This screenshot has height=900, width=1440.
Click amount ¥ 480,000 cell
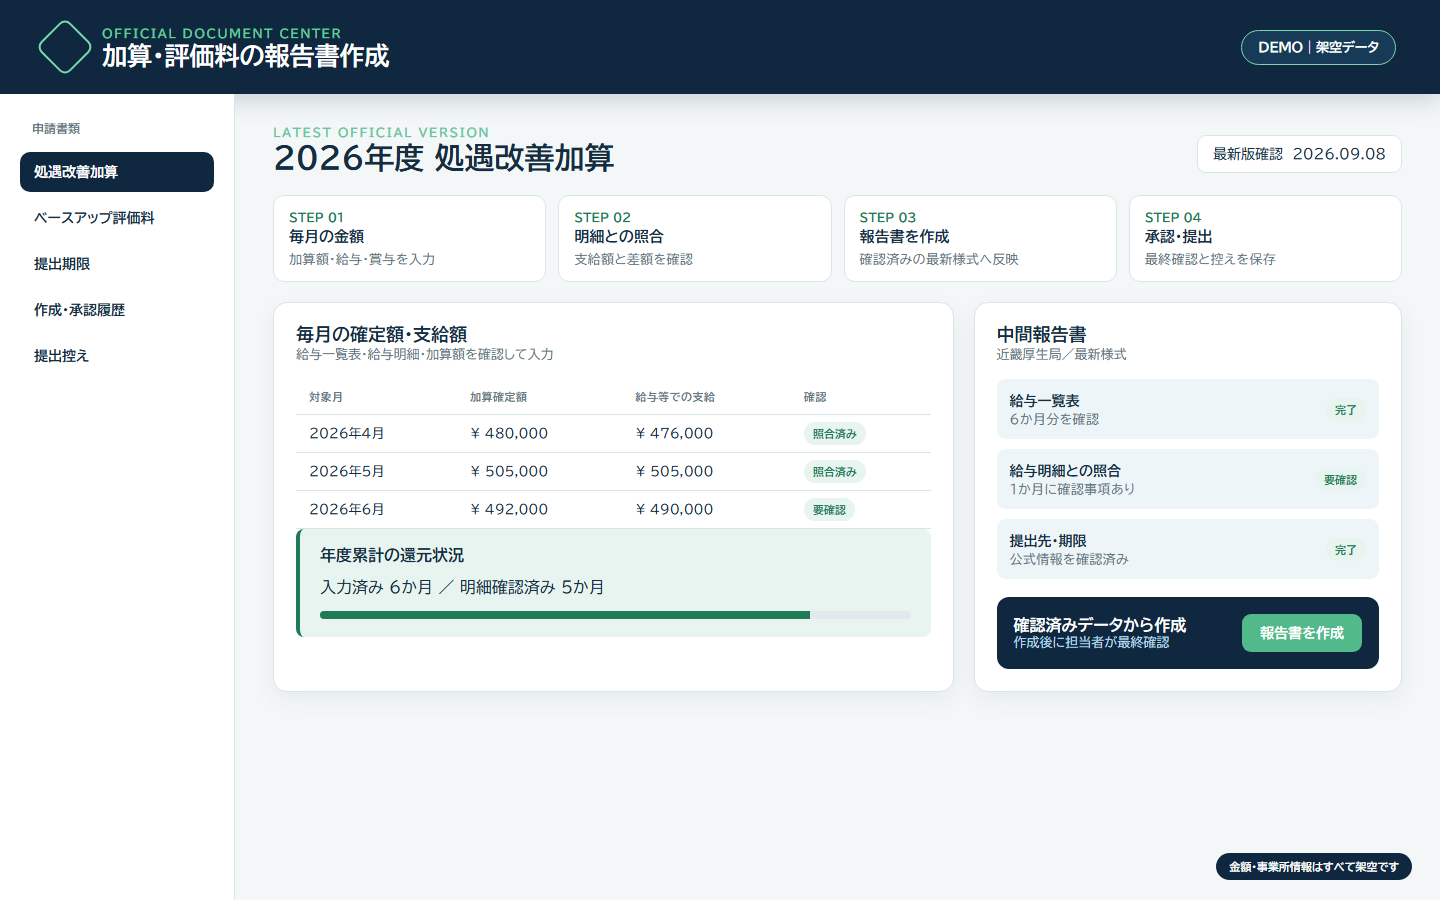[509, 433]
